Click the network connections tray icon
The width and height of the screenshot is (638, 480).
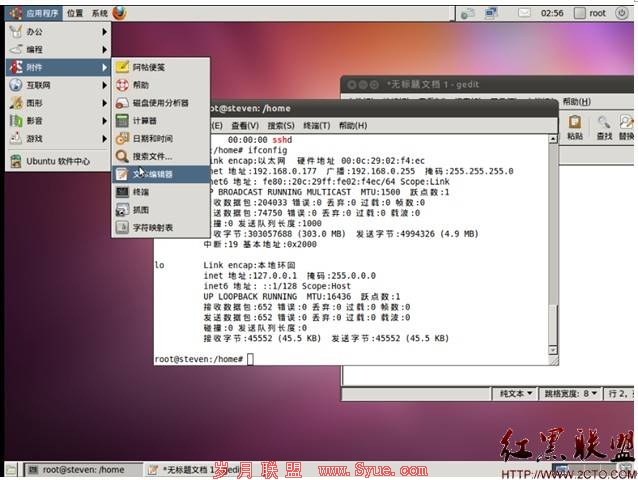click(491, 13)
